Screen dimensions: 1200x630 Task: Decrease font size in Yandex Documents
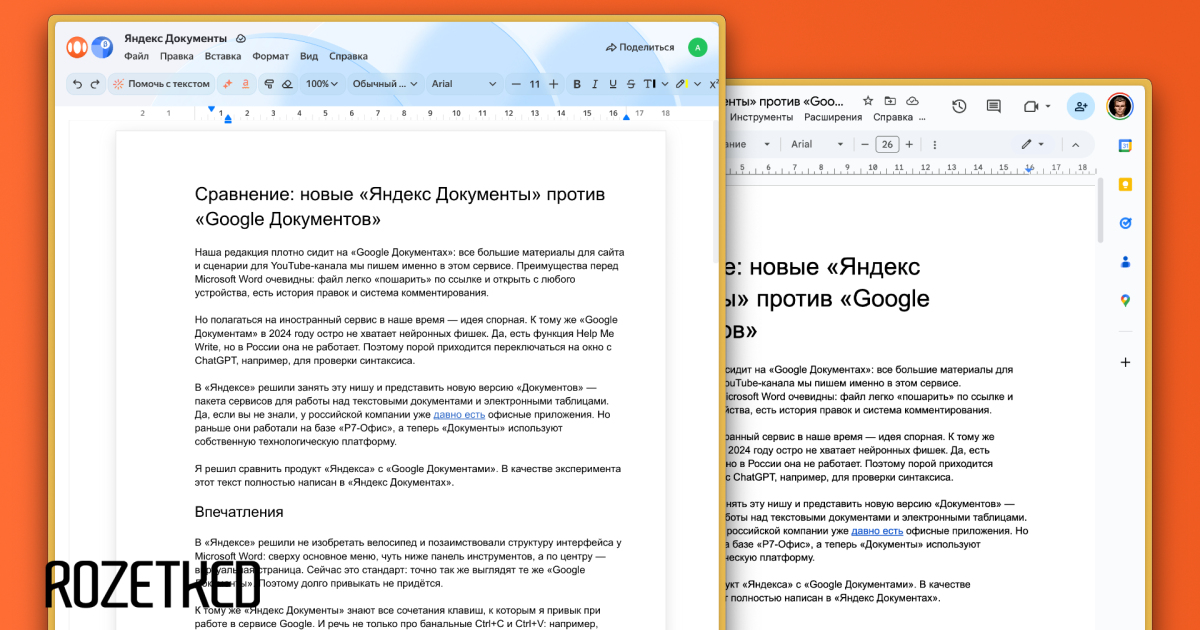pyautogui.click(x=517, y=84)
